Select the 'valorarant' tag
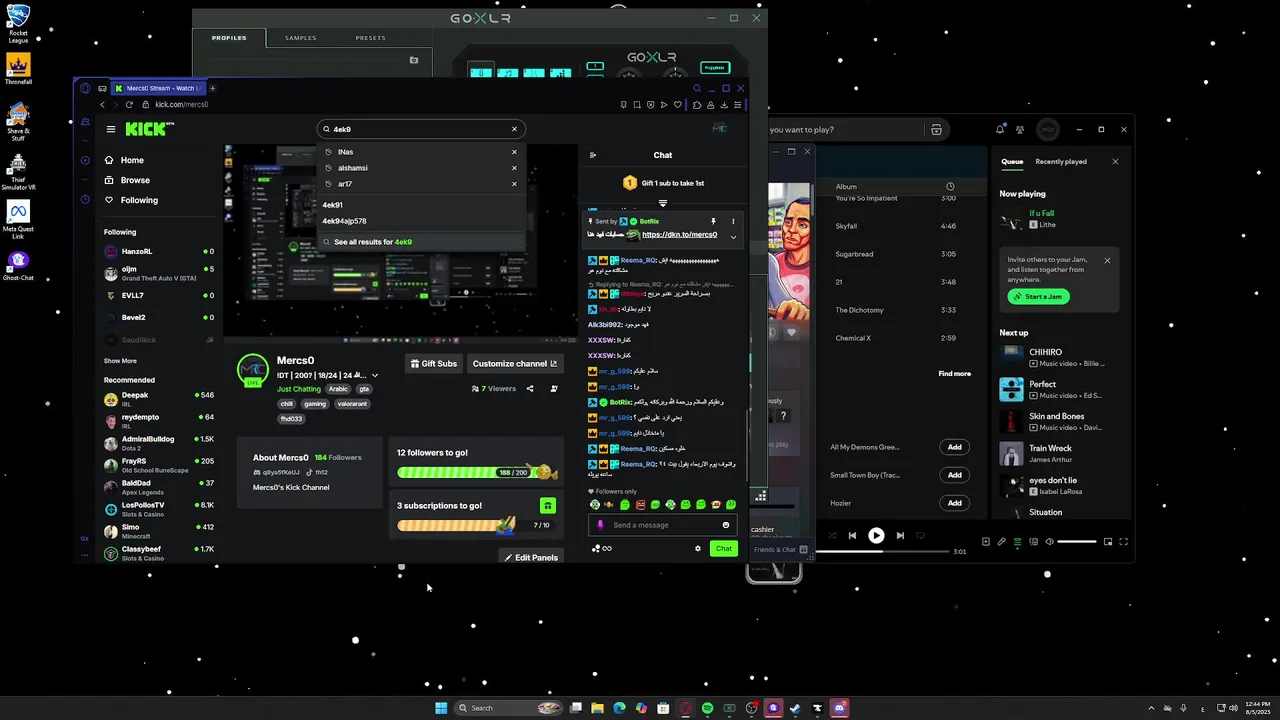Image resolution: width=1280 pixels, height=720 pixels. tap(352, 404)
